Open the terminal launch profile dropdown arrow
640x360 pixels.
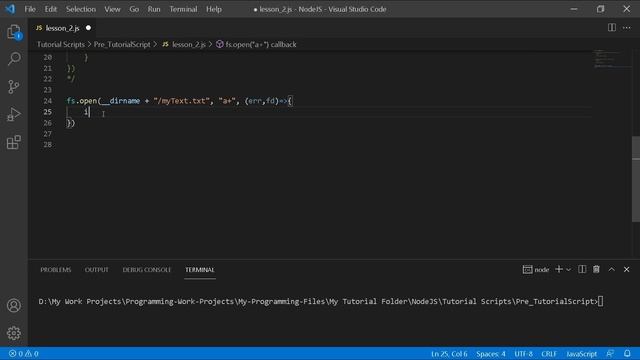point(568,269)
